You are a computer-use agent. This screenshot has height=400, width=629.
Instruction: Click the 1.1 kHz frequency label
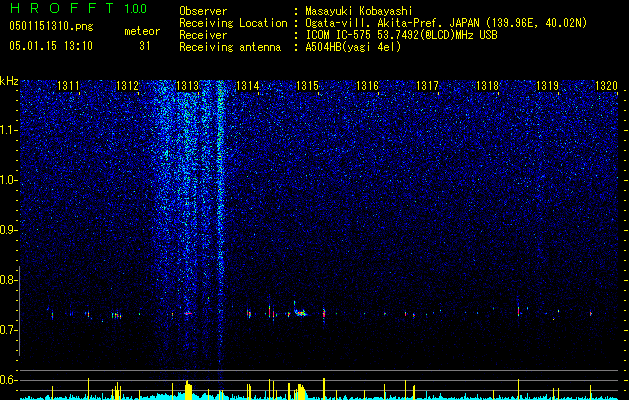pyautogui.click(x=9, y=130)
